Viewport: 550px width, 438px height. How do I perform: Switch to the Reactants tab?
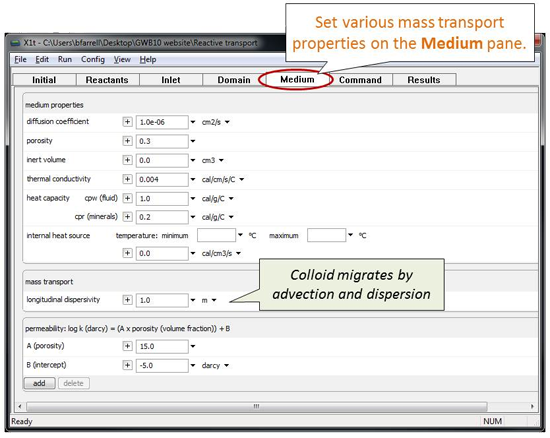click(107, 80)
